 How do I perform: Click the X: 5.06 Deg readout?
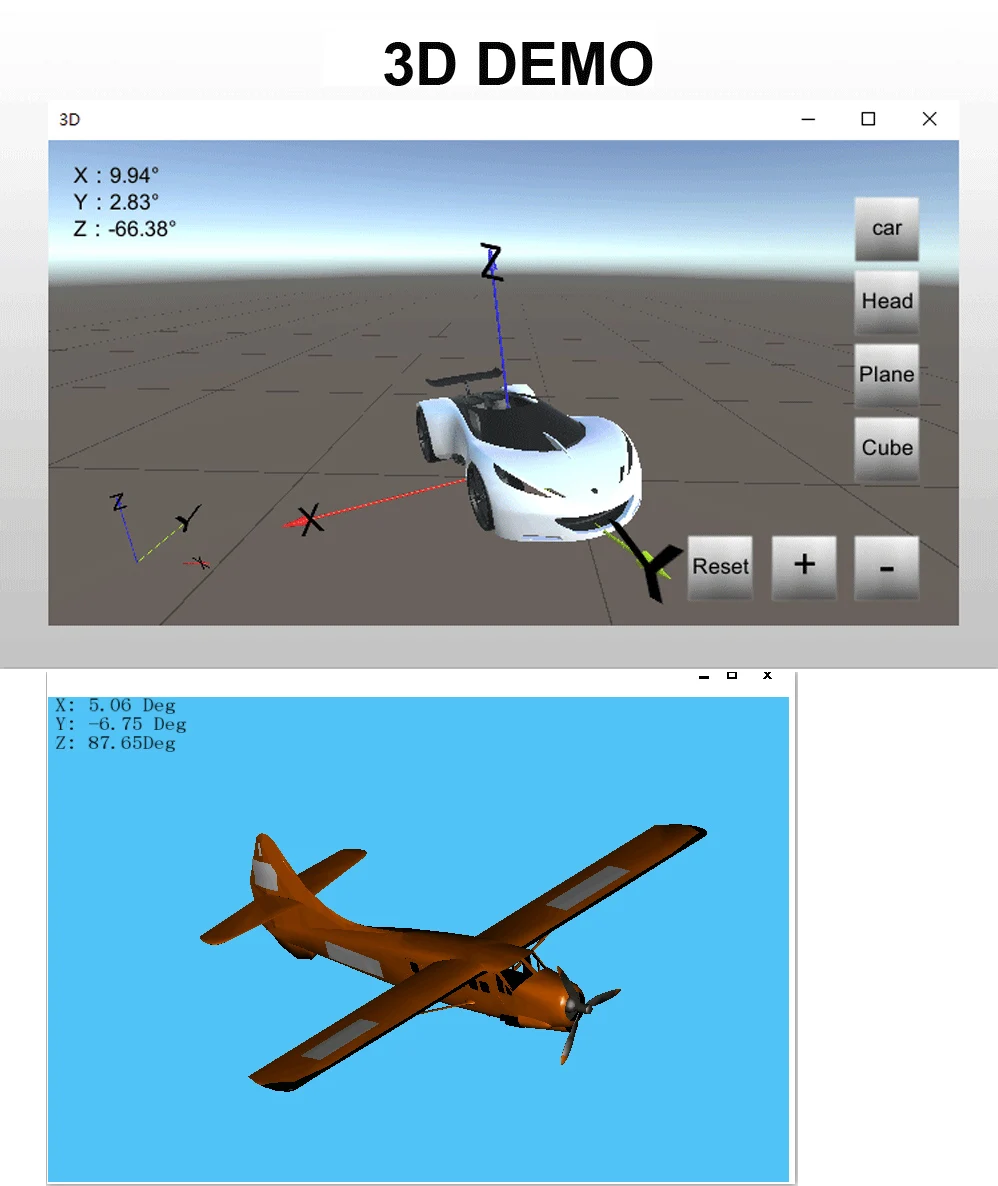[115, 705]
